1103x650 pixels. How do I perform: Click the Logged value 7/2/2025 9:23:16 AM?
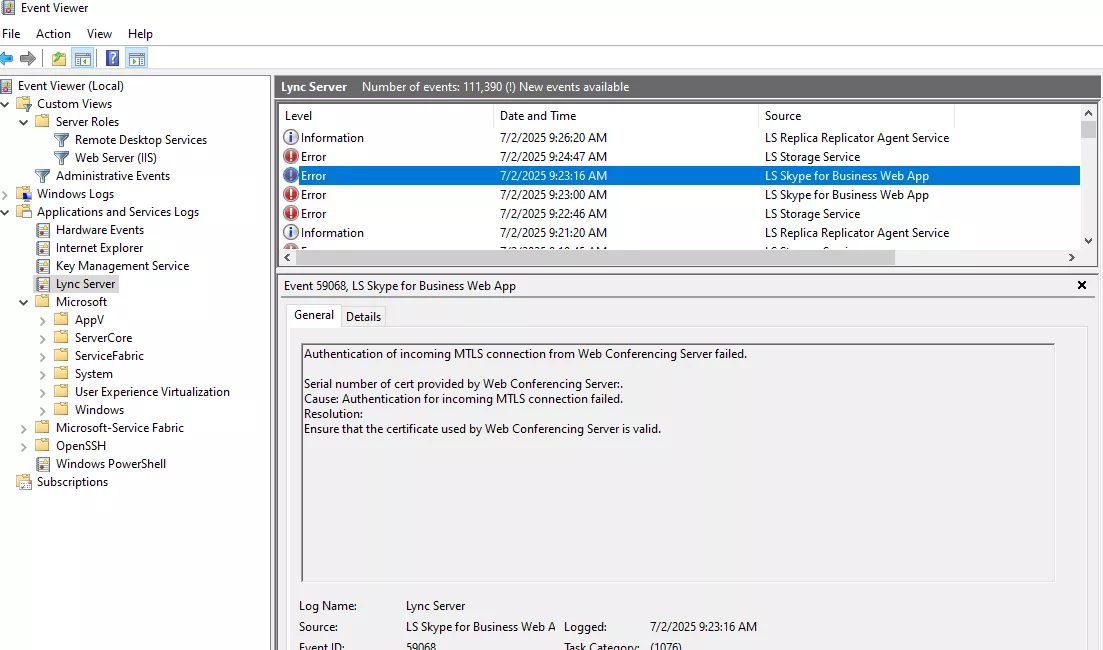click(x=703, y=627)
